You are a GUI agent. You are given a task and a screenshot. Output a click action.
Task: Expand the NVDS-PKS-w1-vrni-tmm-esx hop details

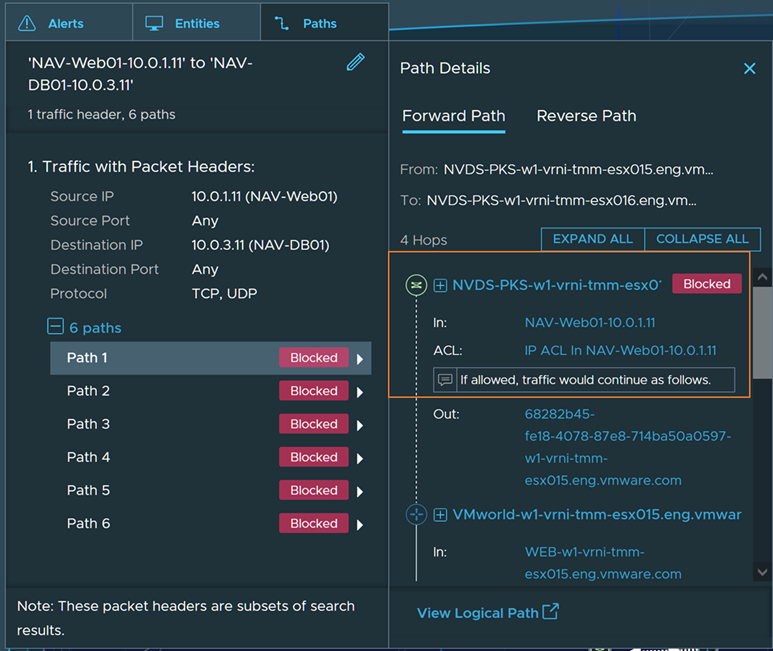[x=440, y=285]
